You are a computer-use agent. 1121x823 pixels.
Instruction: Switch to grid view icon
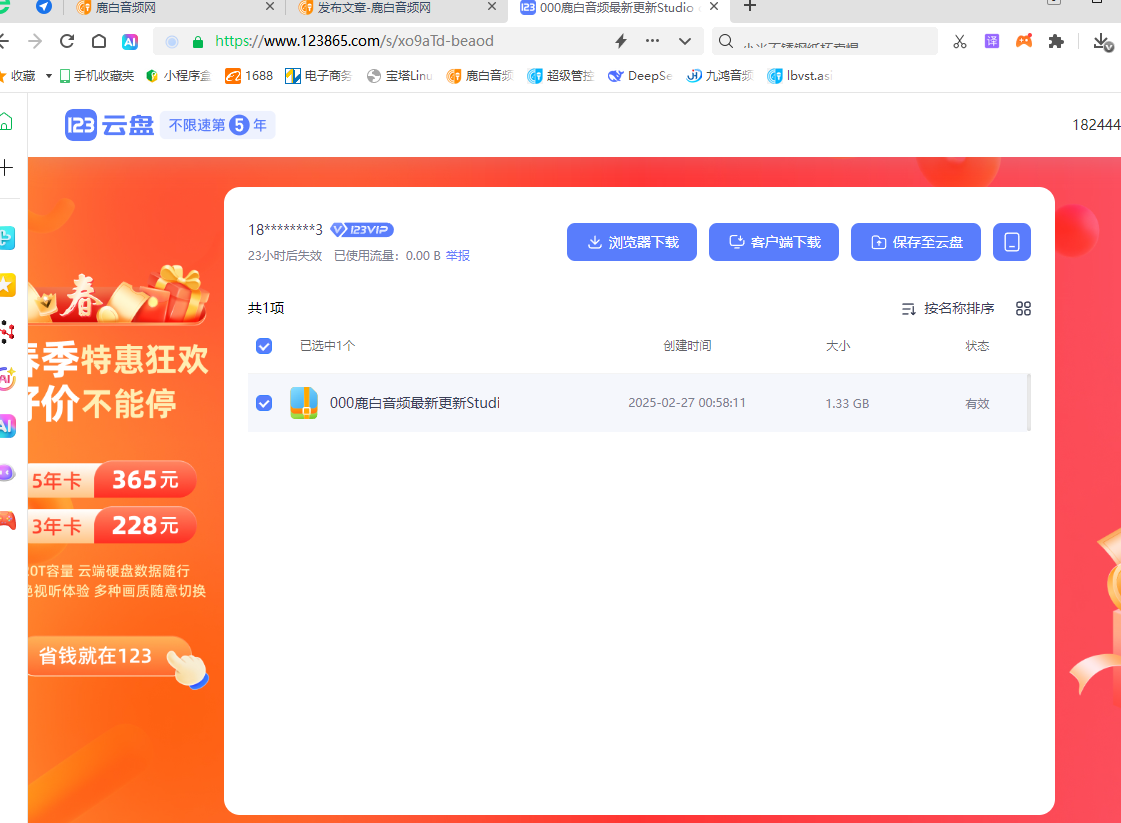click(x=1023, y=308)
